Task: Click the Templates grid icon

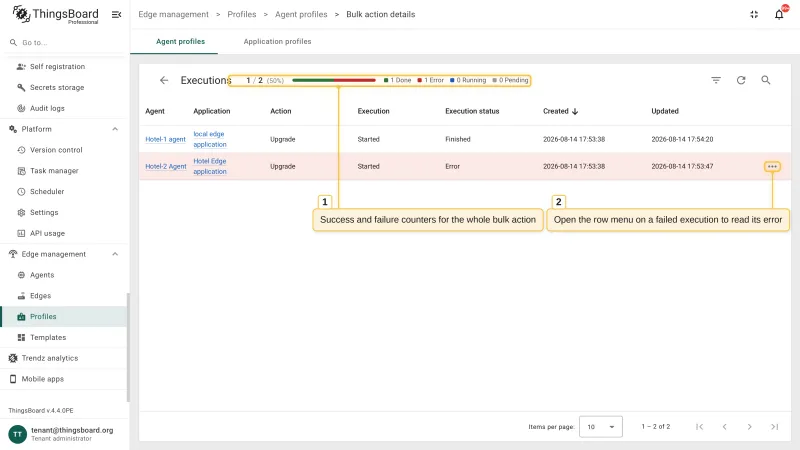Action: pos(21,338)
